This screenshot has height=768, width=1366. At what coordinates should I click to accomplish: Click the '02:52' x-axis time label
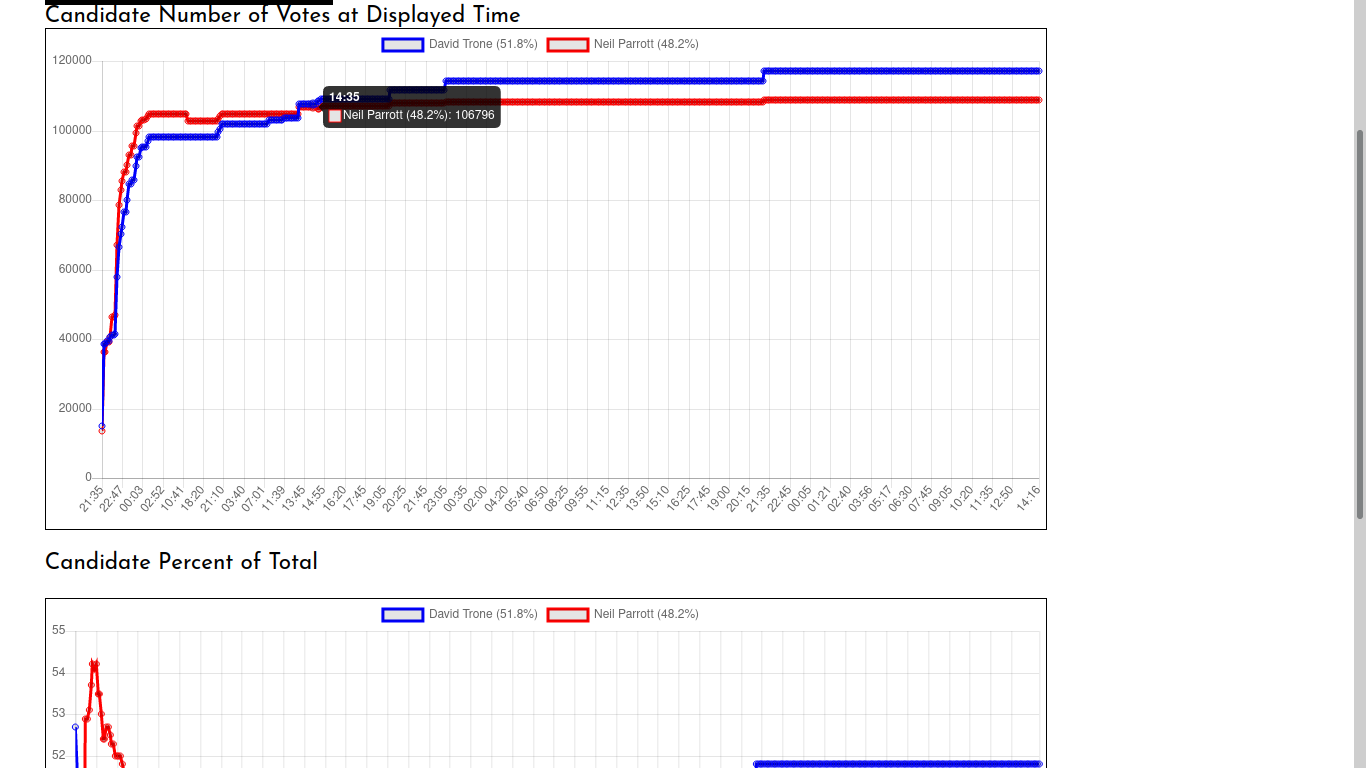(x=153, y=497)
